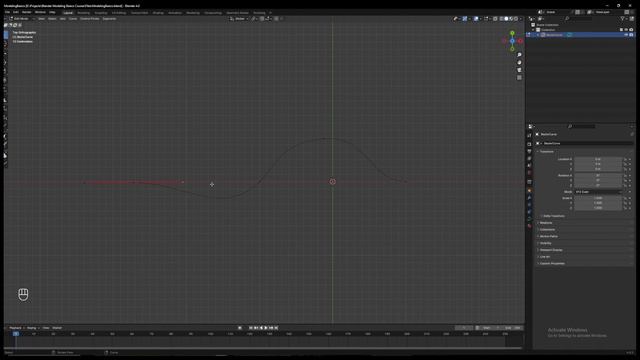Image resolution: width=640 pixels, height=360 pixels.
Task: Switch to material preview shading
Action: tap(511, 19)
